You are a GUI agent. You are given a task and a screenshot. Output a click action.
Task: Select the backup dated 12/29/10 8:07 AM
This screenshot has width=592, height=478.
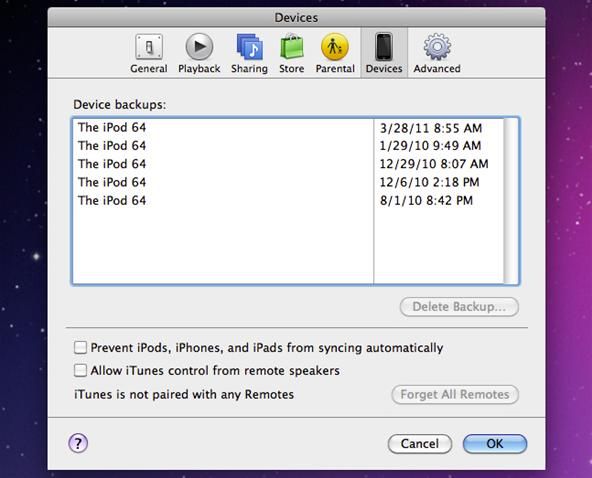[288, 164]
